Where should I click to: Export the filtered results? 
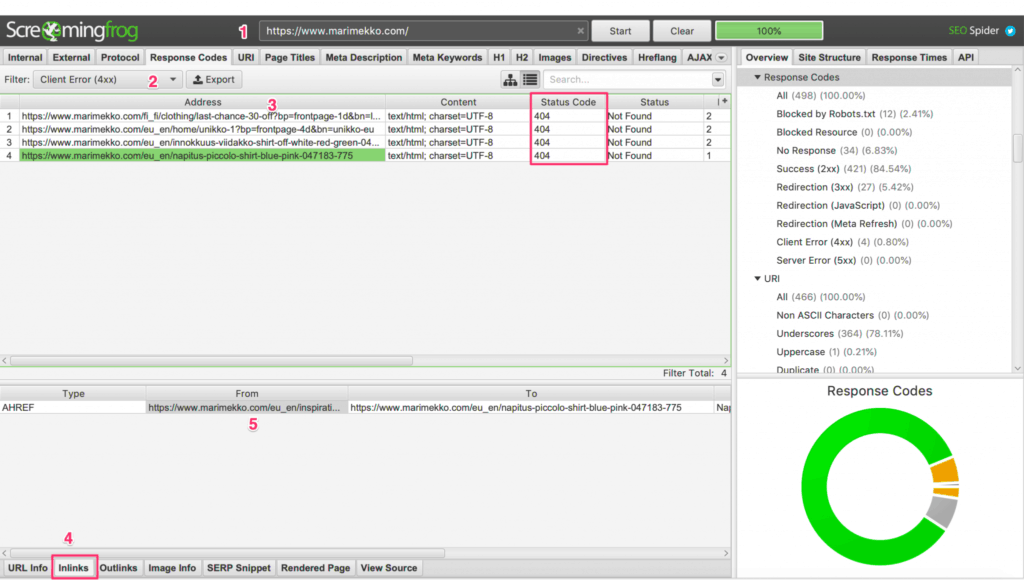point(214,80)
